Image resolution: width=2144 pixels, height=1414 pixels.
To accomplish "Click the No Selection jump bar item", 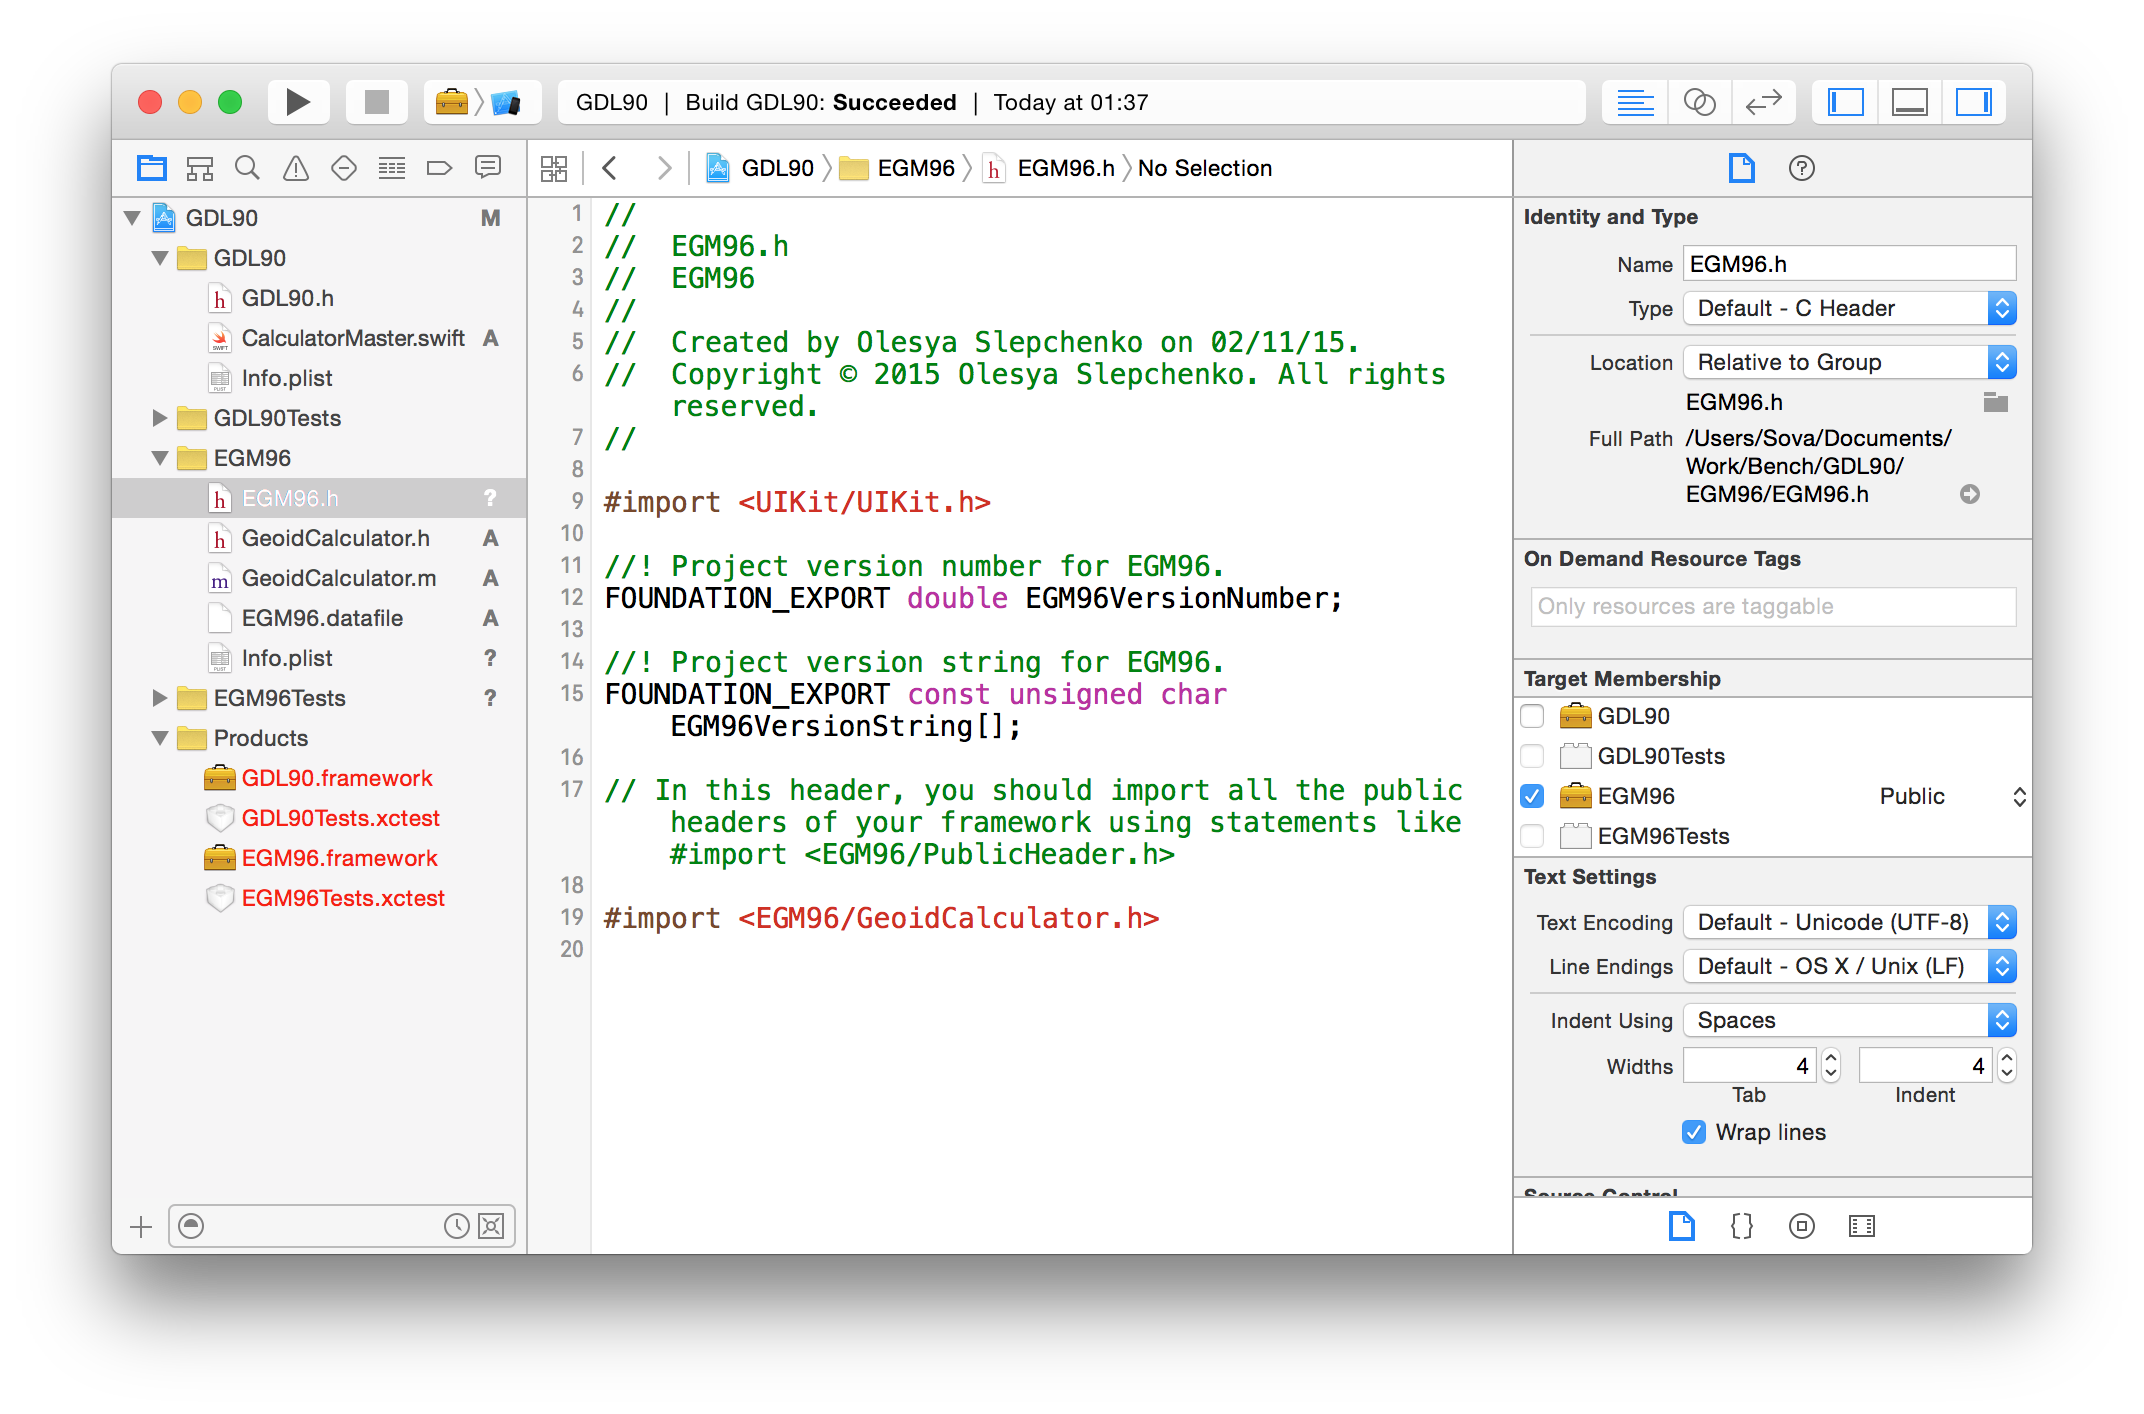I will (1204, 168).
